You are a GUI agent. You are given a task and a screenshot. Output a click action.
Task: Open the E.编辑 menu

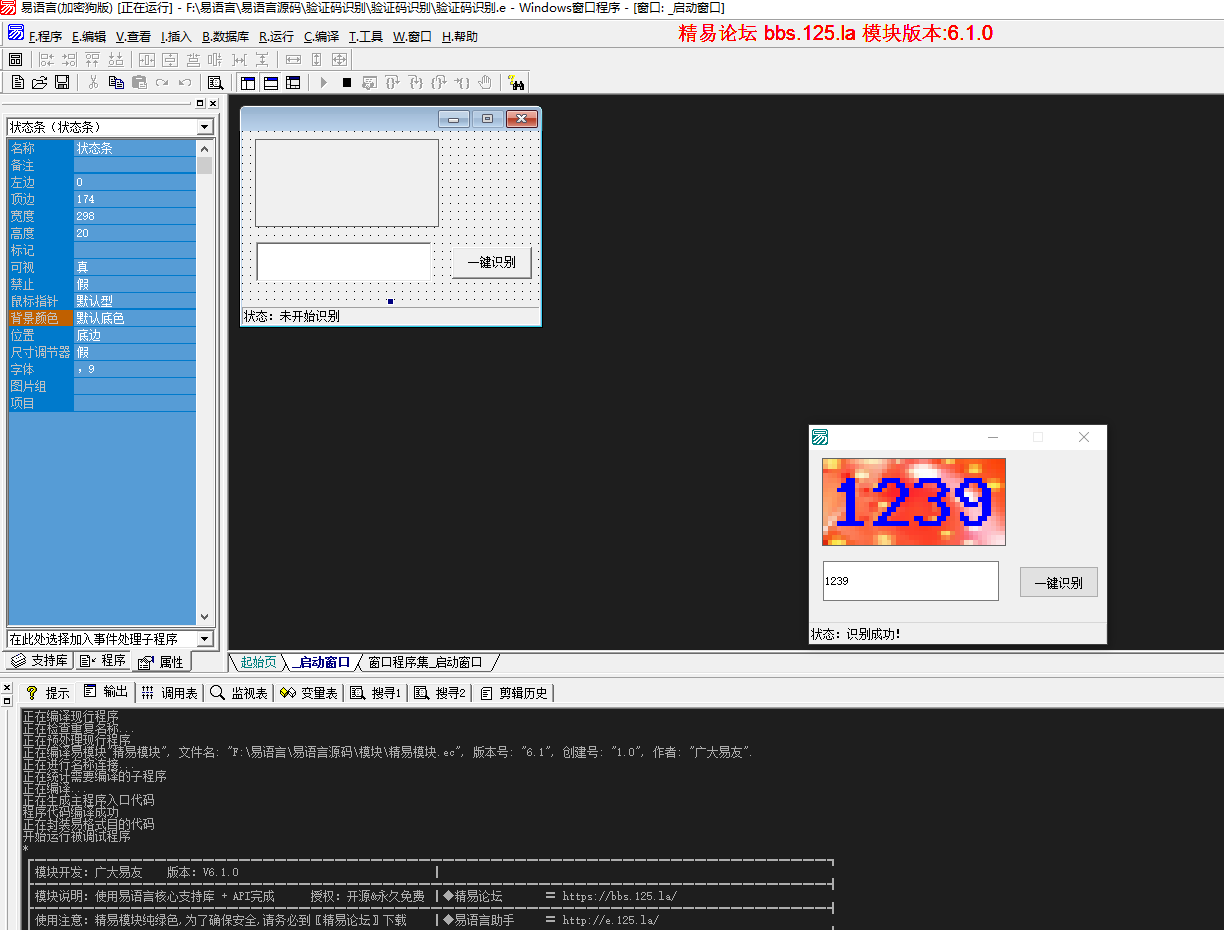(89, 37)
